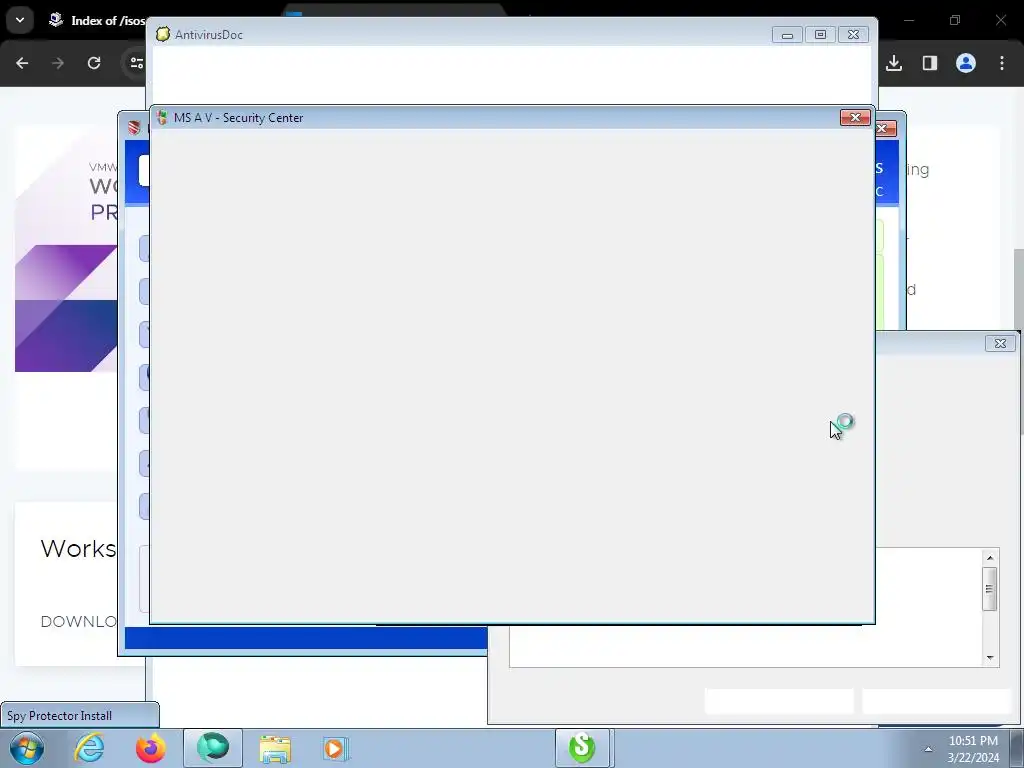Viewport: 1024px width, 768px height.
Task: Open the site information icon in address bar
Action: 136,63
